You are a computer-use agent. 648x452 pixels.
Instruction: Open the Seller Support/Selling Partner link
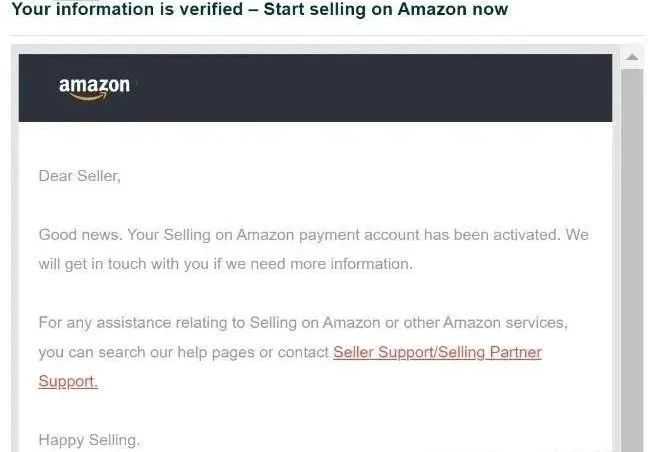(437, 352)
